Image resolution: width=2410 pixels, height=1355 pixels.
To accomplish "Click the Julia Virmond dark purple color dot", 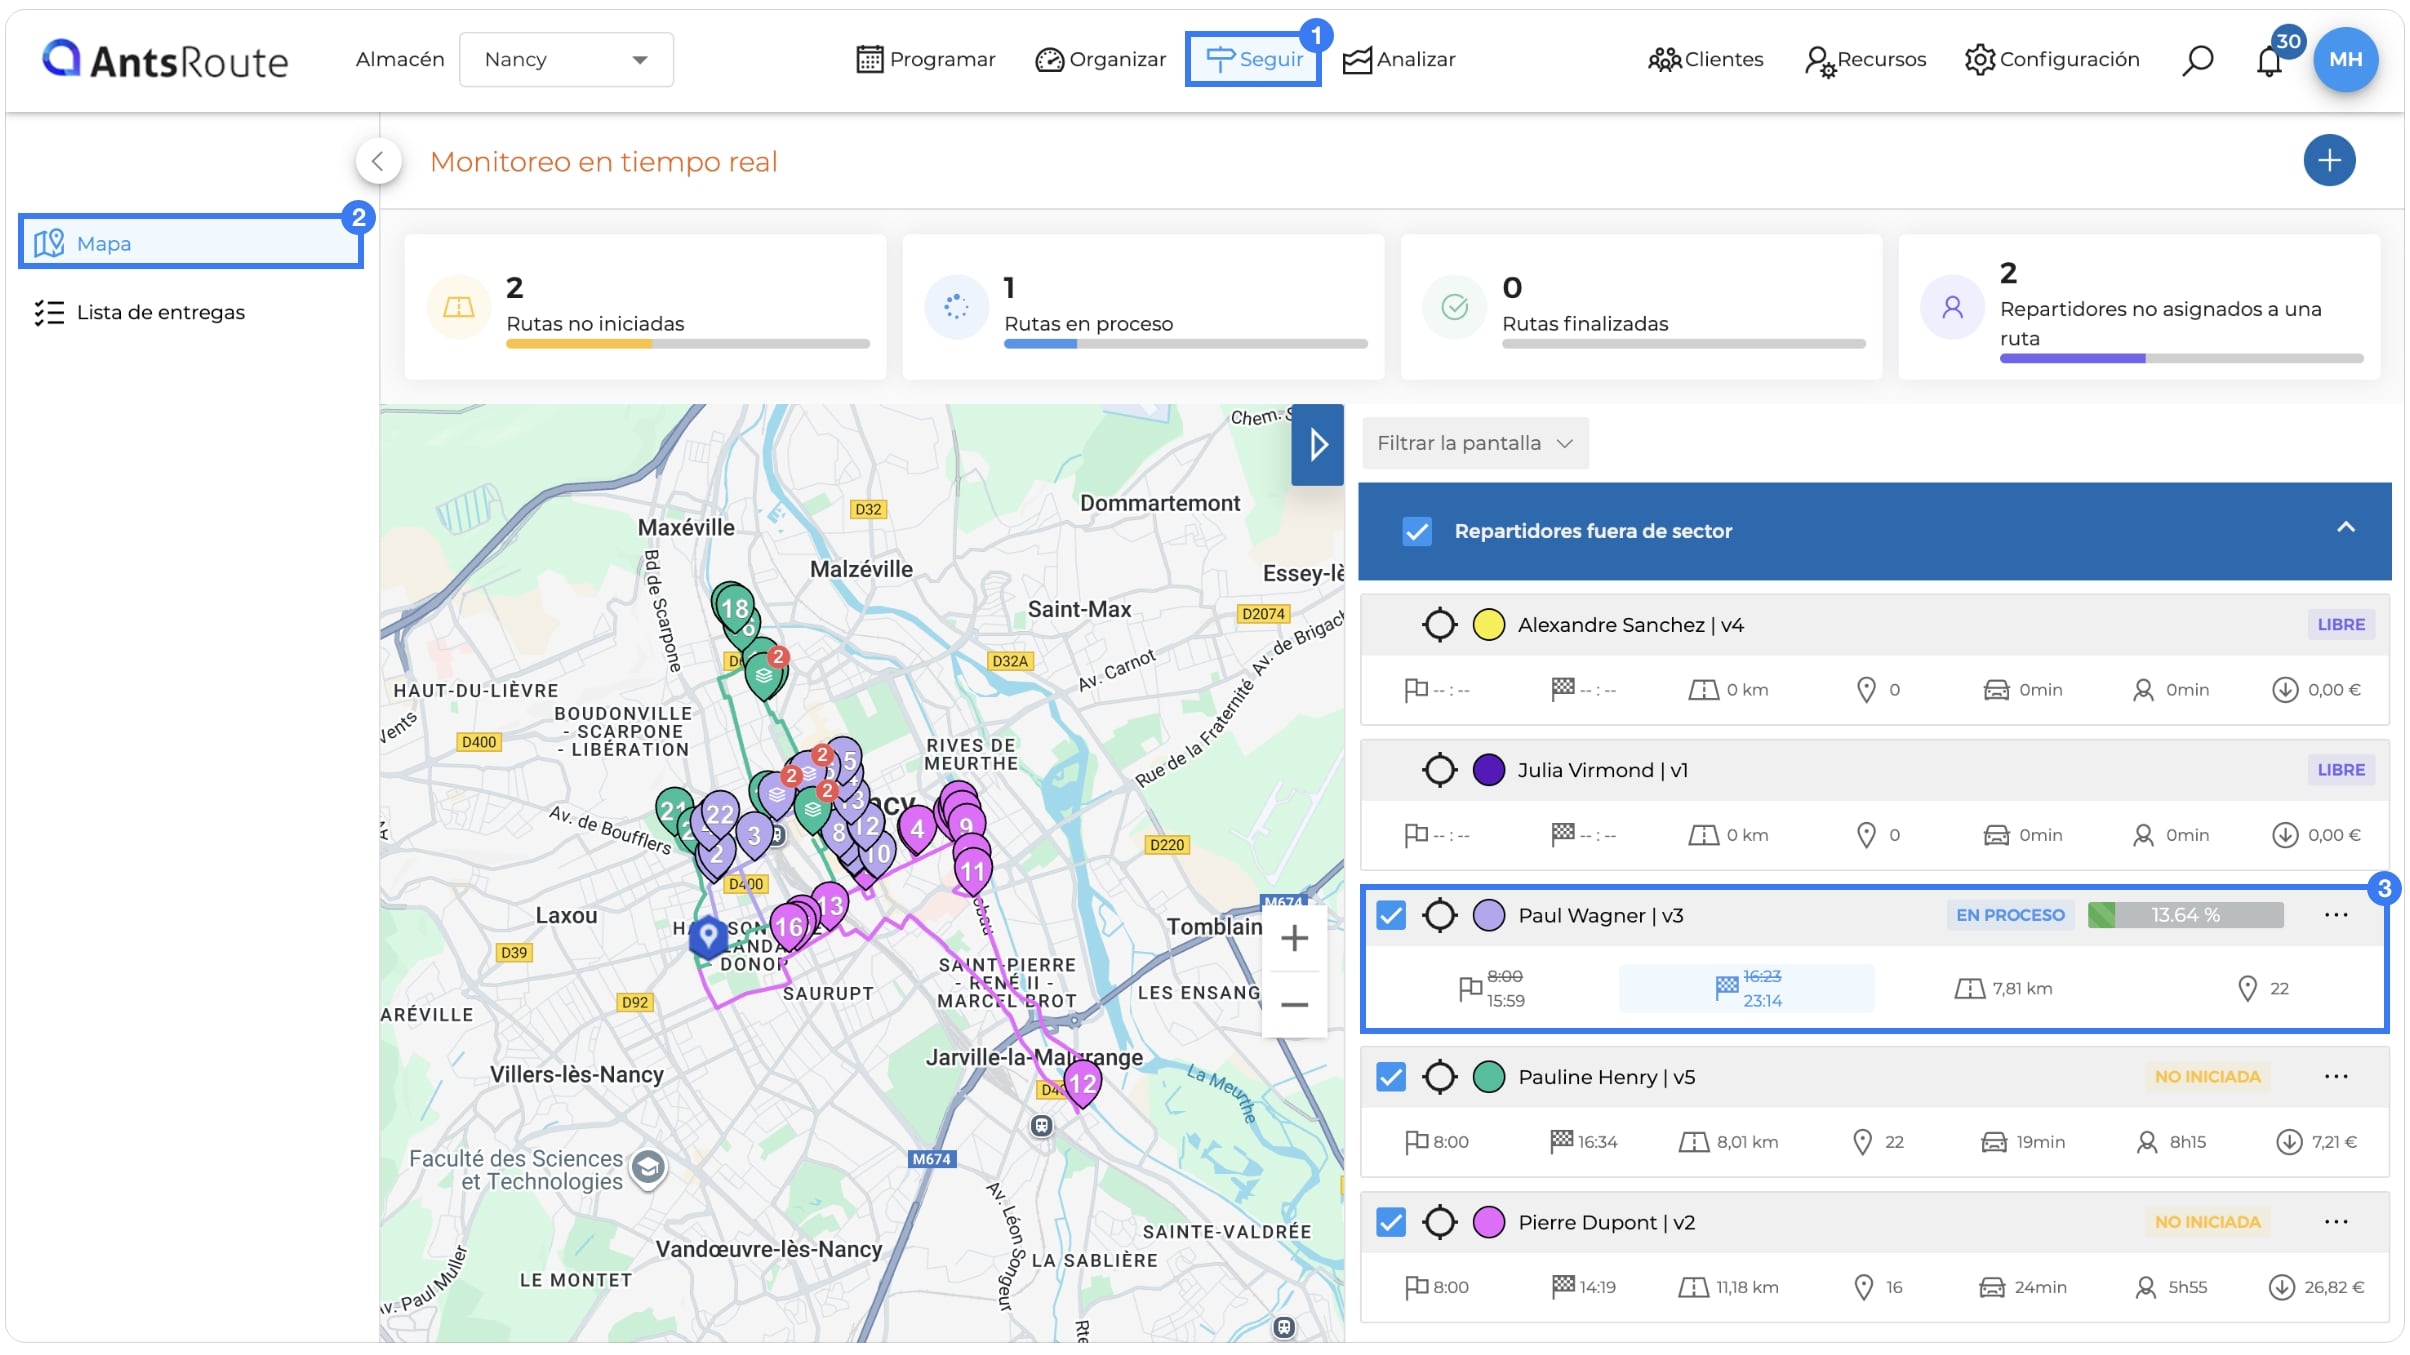I will click(x=1488, y=770).
